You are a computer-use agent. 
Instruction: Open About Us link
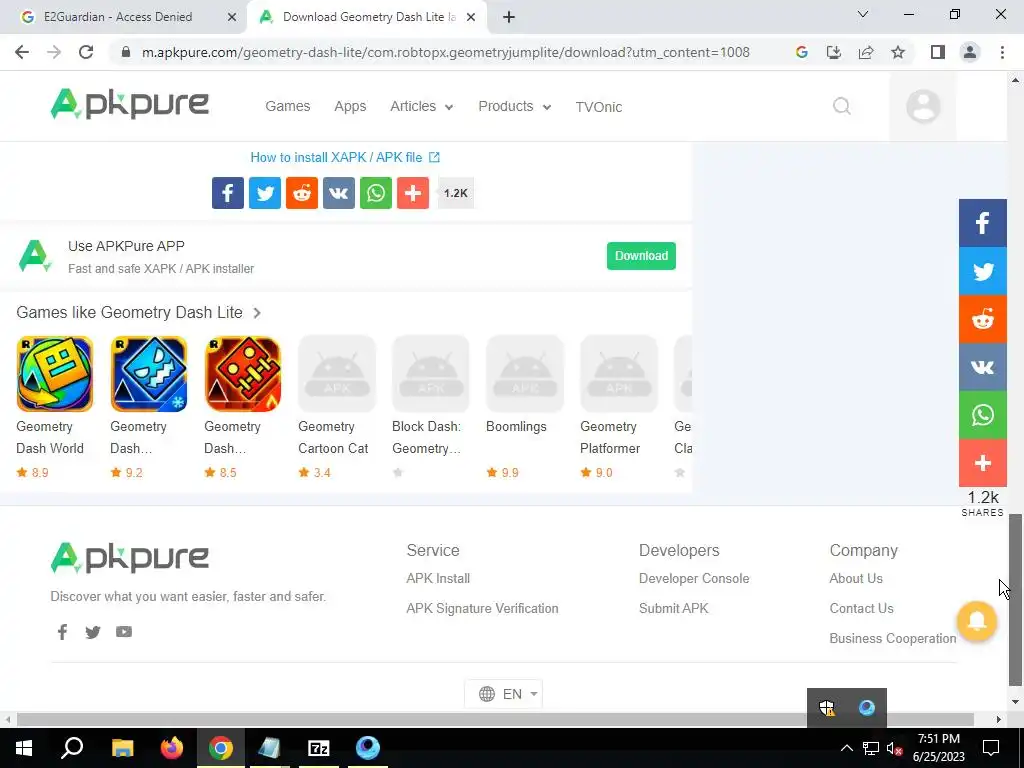click(856, 579)
